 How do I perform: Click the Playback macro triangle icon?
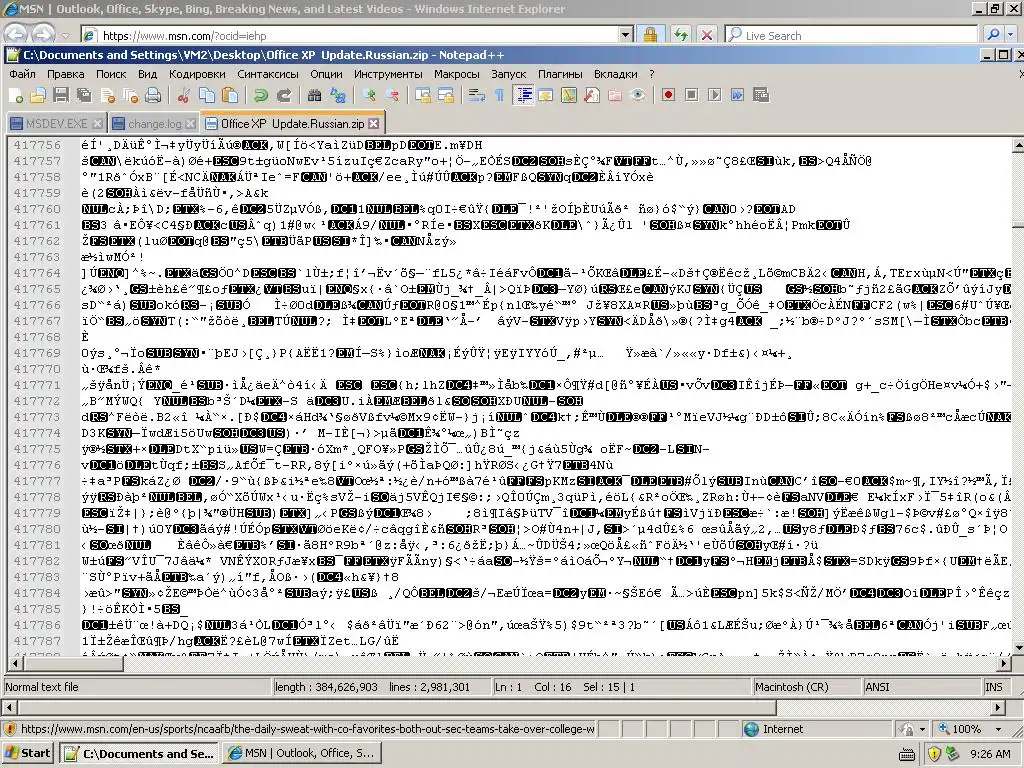click(x=714, y=95)
